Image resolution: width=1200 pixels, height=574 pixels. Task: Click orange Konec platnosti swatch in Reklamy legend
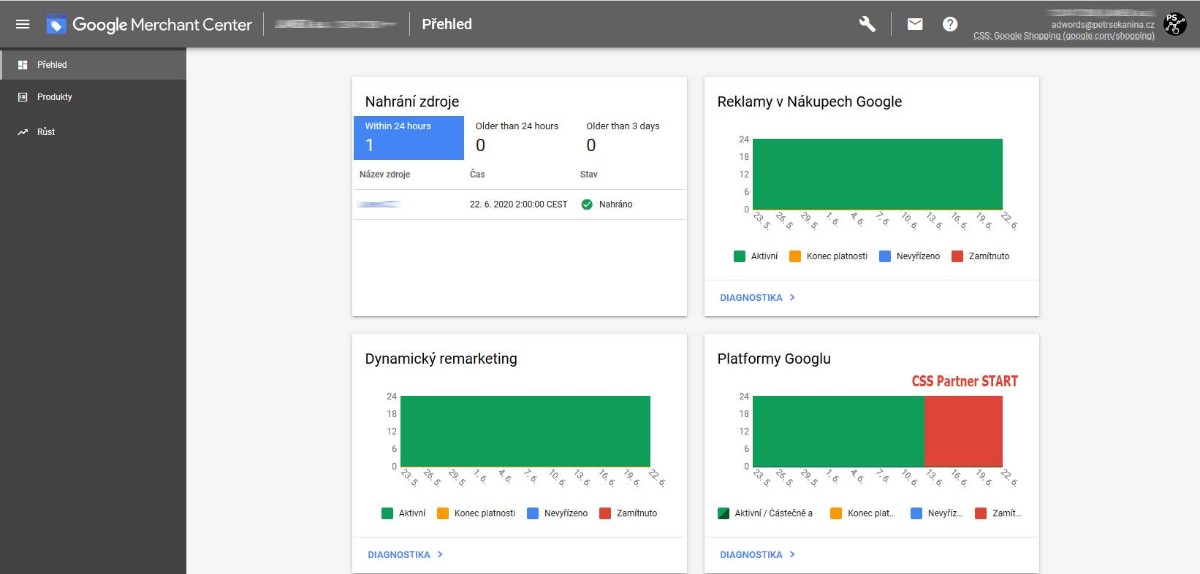click(795, 256)
